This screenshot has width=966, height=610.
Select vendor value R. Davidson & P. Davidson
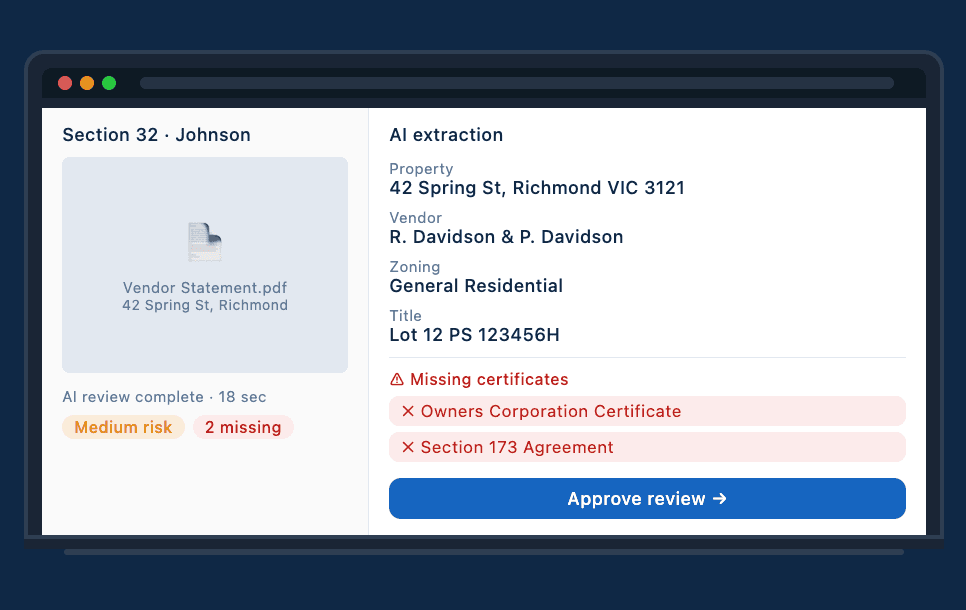click(506, 237)
